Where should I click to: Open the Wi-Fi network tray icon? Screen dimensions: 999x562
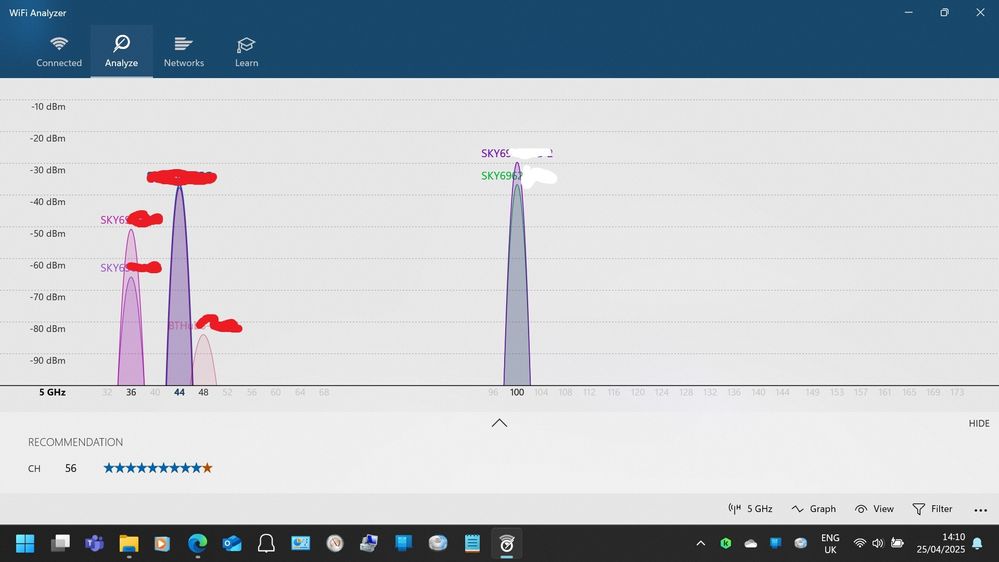click(x=859, y=544)
